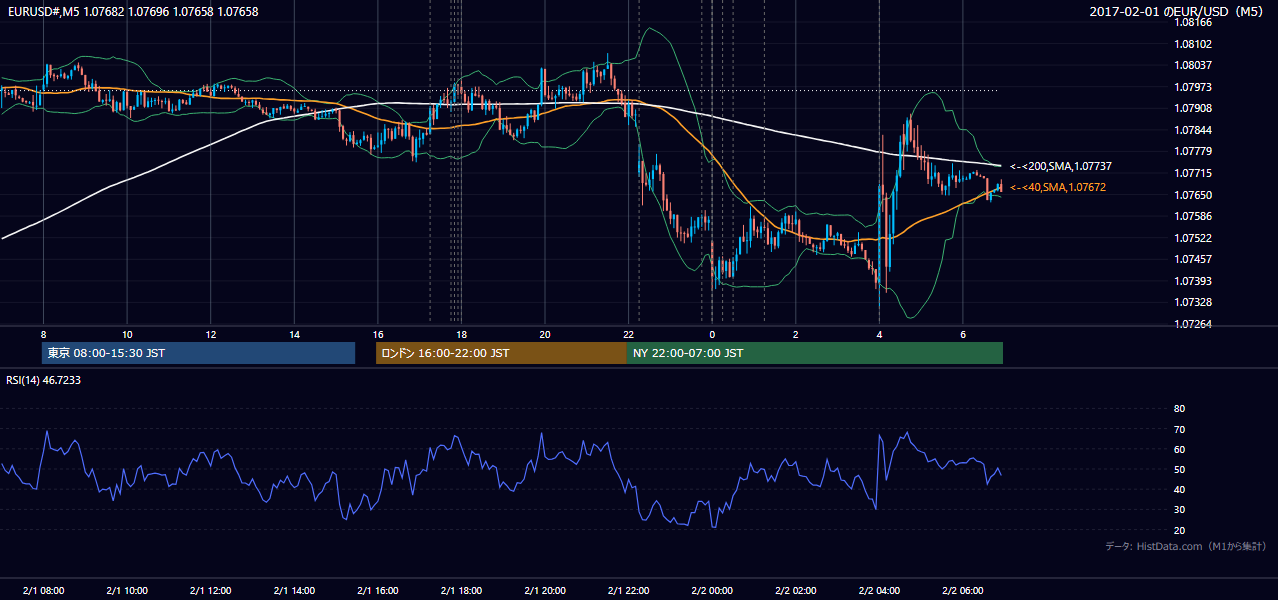This screenshot has width=1278, height=600.
Task: Select price axis value 1.07779
Action: click(x=1192, y=151)
